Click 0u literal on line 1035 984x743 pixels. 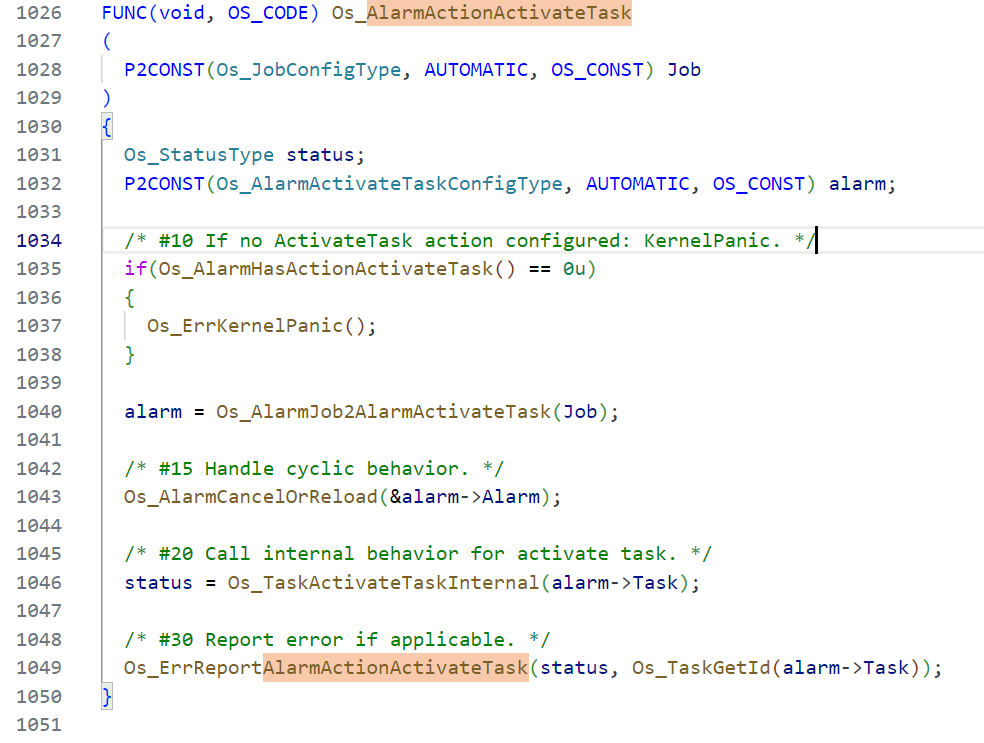click(x=574, y=269)
